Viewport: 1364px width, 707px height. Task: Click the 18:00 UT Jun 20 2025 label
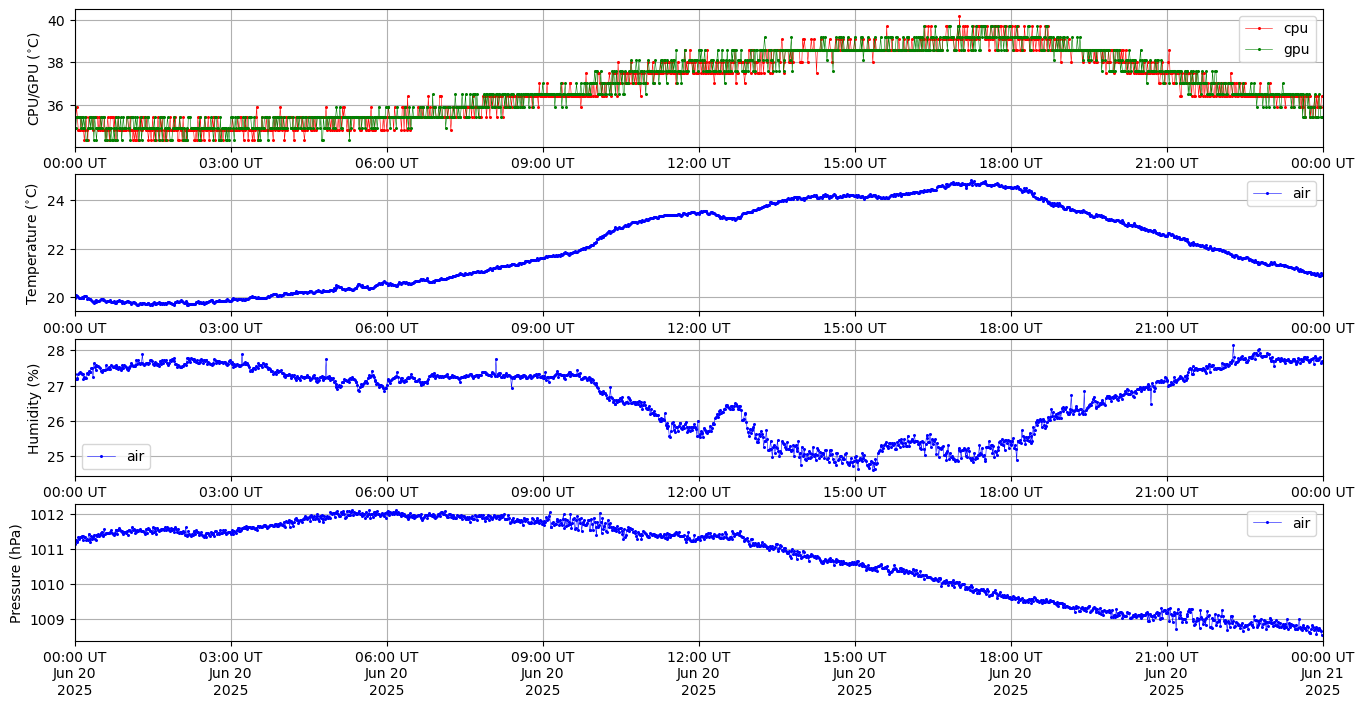(x=1011, y=673)
